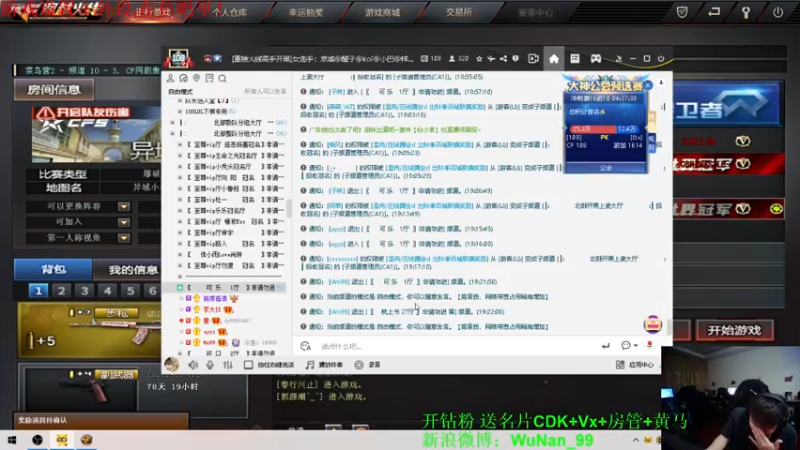Open the notes icon above channel list
The width and height of the screenshot is (800, 450).
(x=209, y=78)
